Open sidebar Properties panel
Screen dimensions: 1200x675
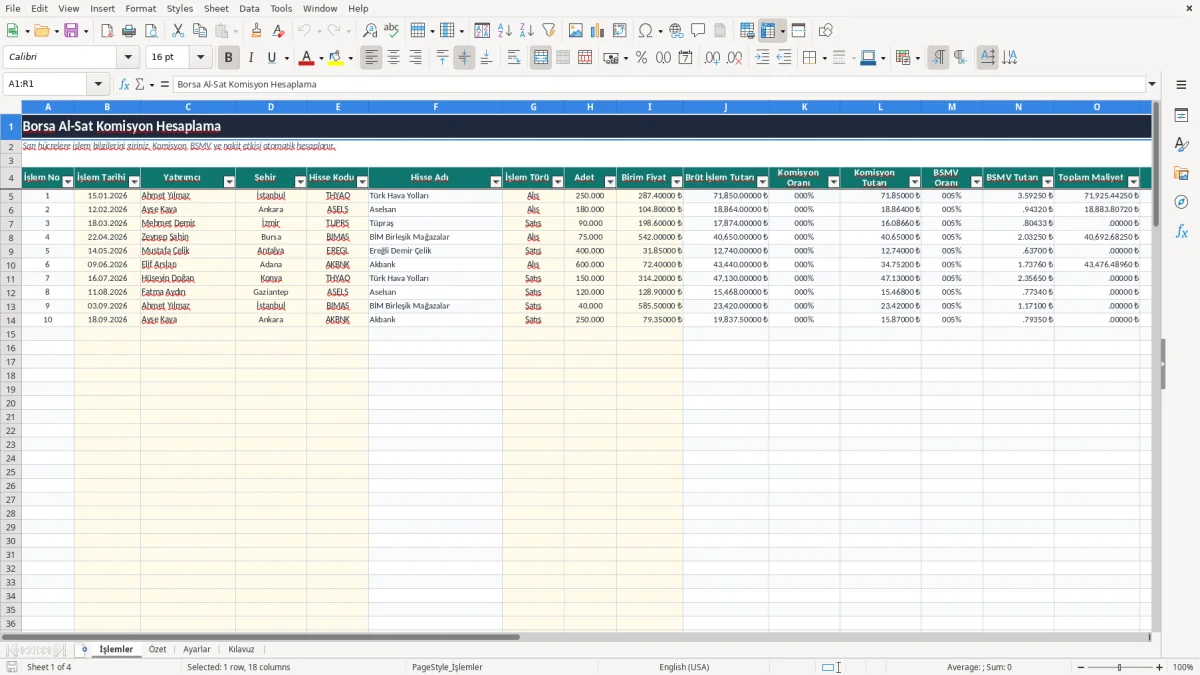click(x=1181, y=115)
